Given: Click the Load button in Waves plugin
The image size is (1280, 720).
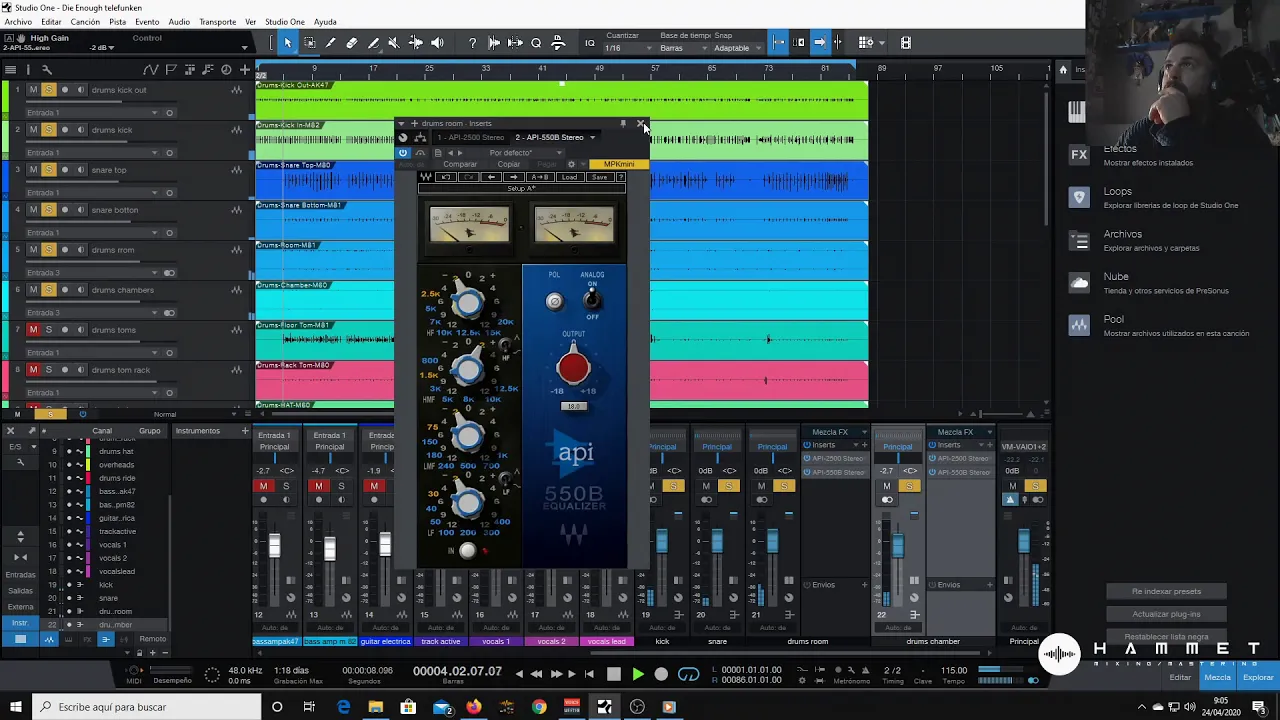Looking at the screenshot, I should coord(570,177).
